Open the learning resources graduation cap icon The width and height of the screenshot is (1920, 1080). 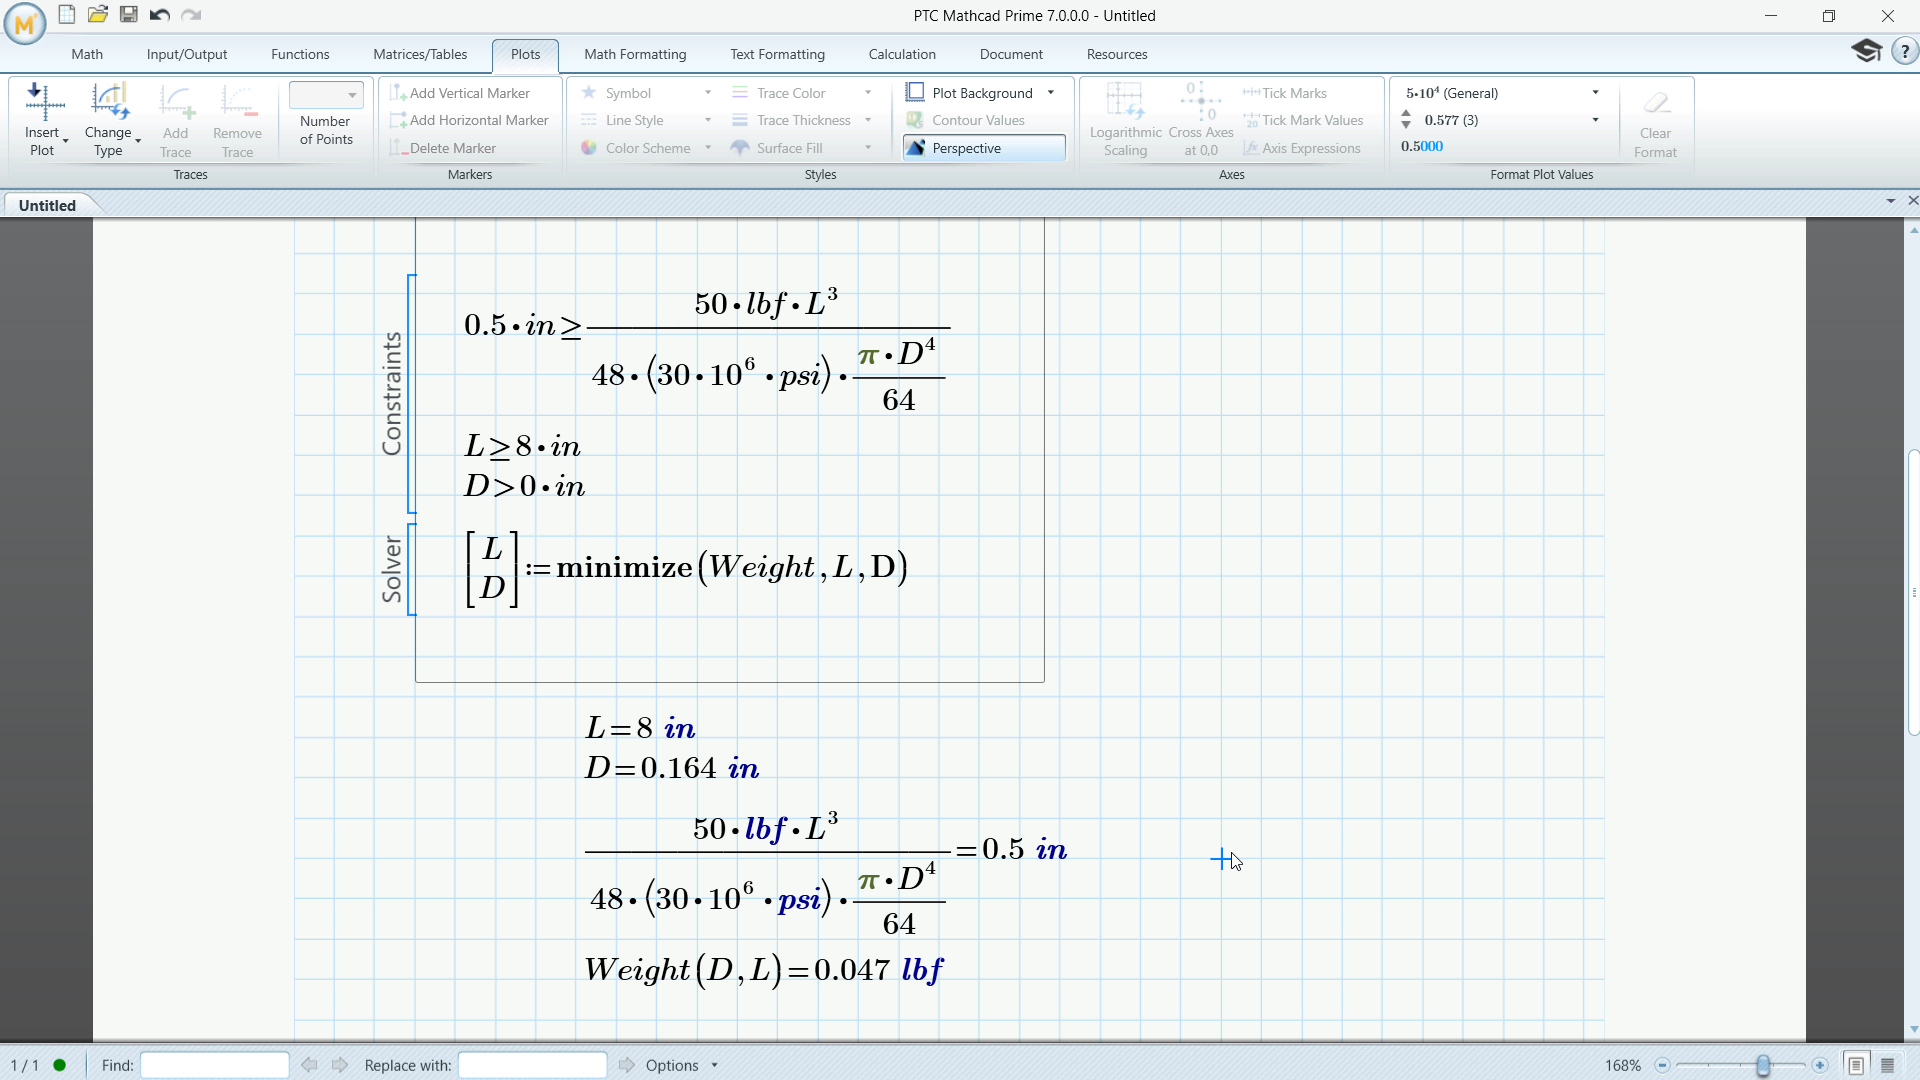click(1866, 51)
